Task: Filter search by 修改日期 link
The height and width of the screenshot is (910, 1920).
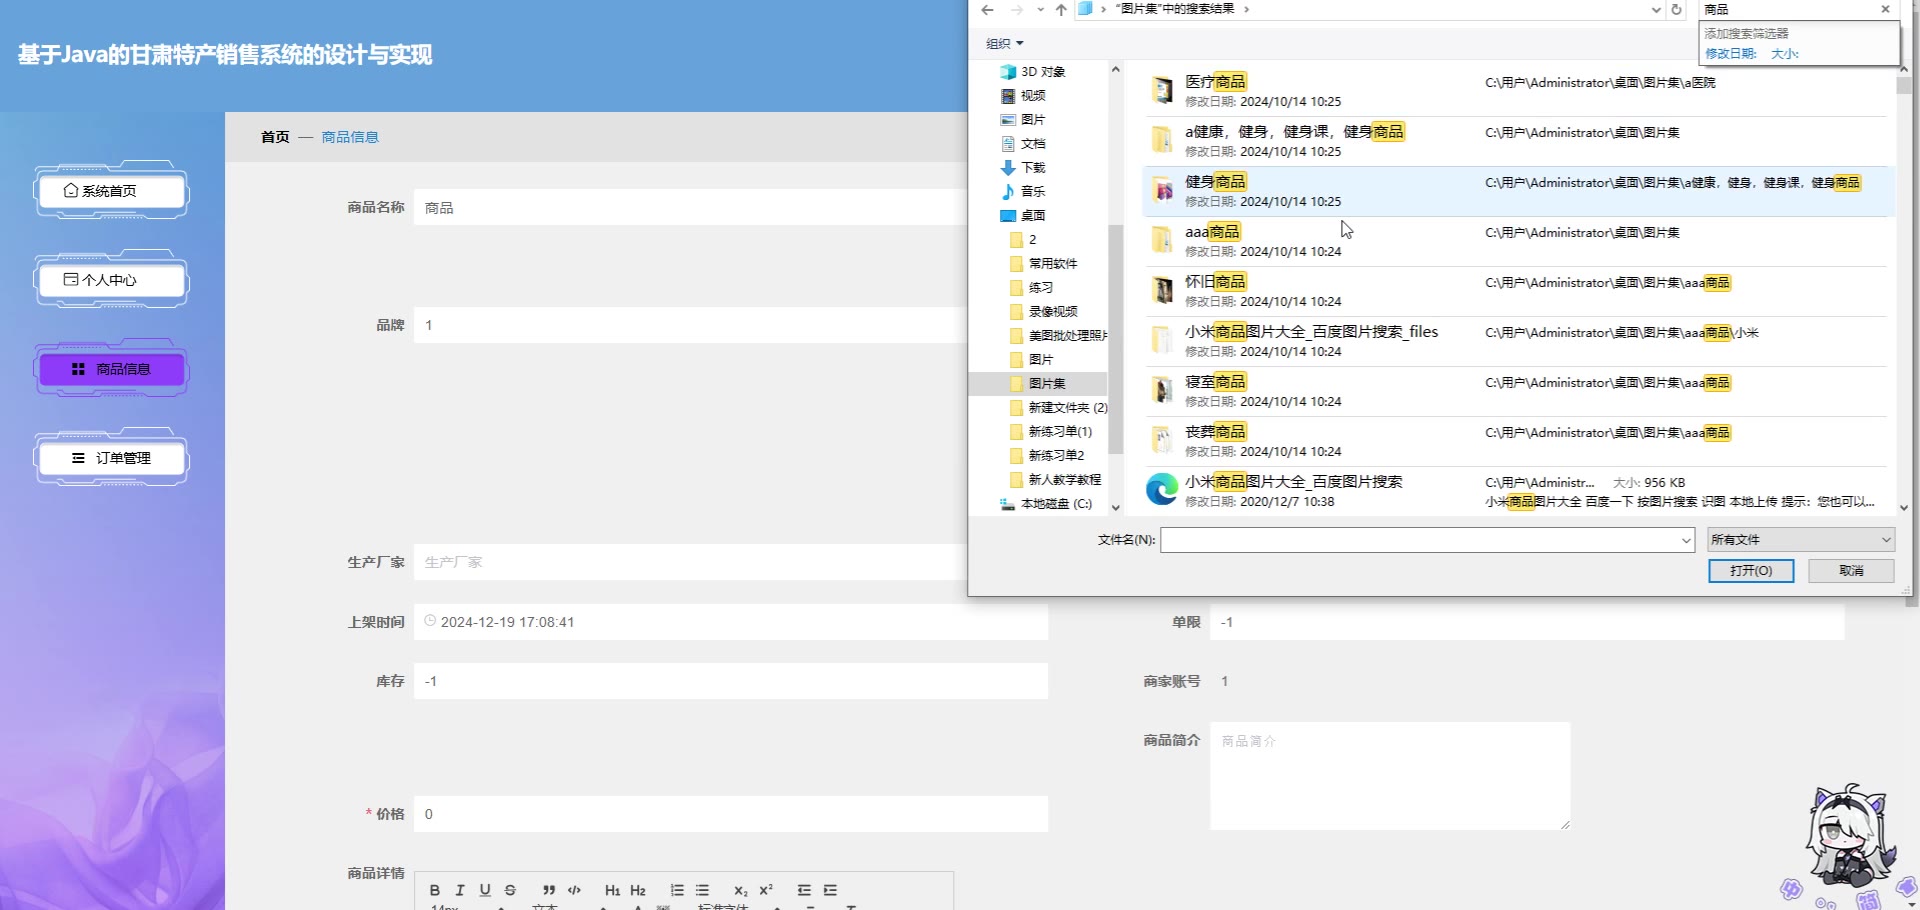Action: tap(1730, 54)
